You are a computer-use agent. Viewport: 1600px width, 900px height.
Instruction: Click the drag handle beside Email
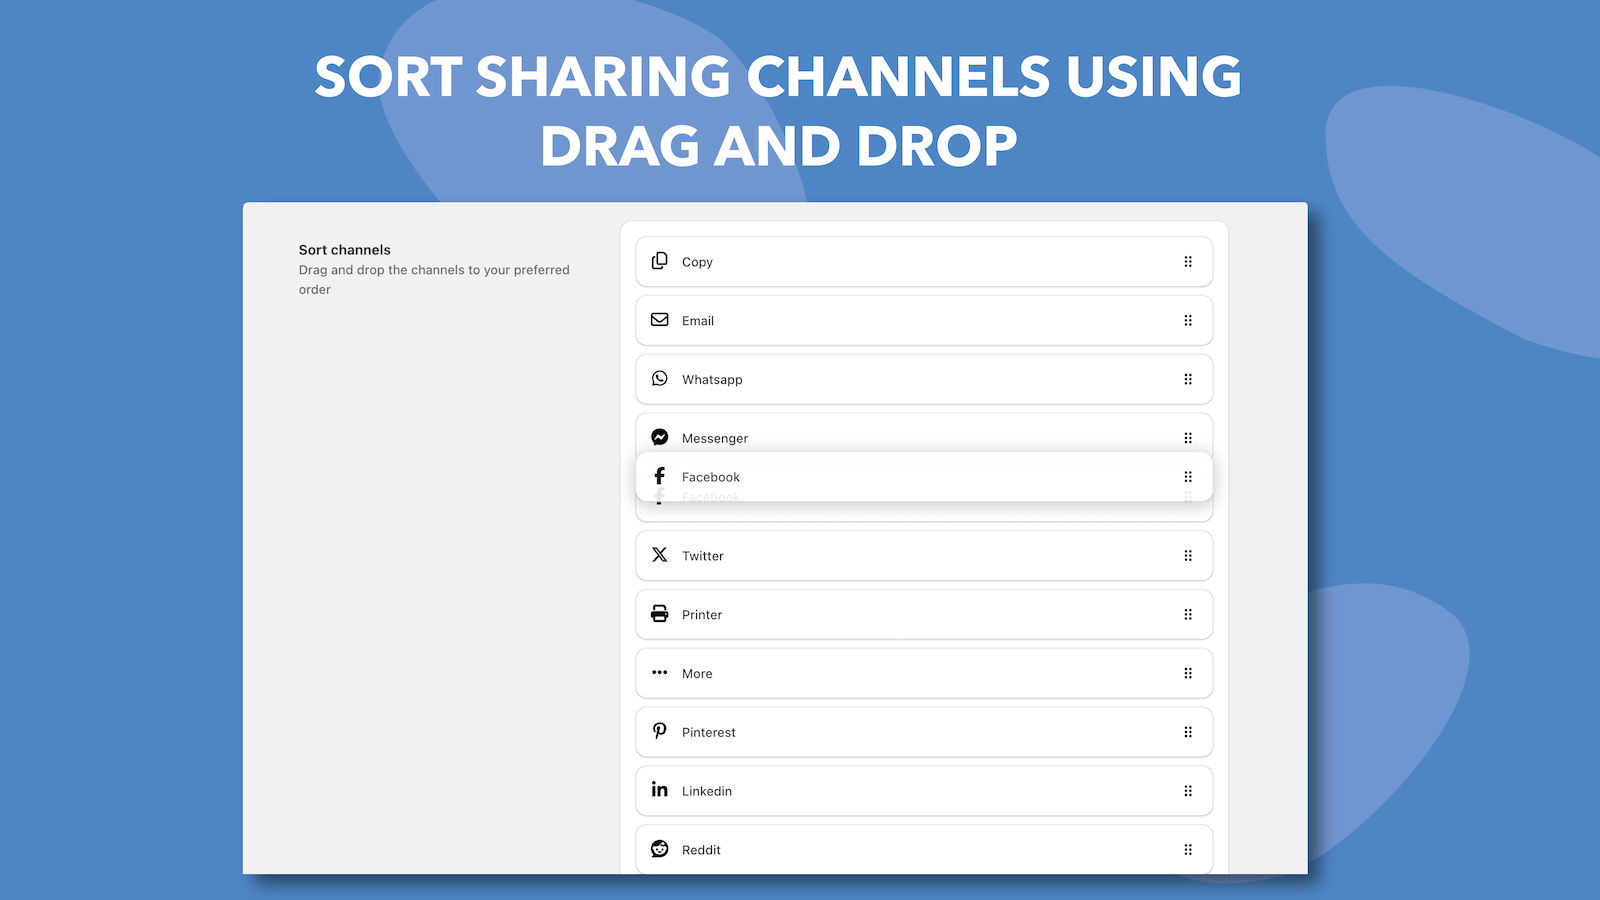pyautogui.click(x=1188, y=320)
